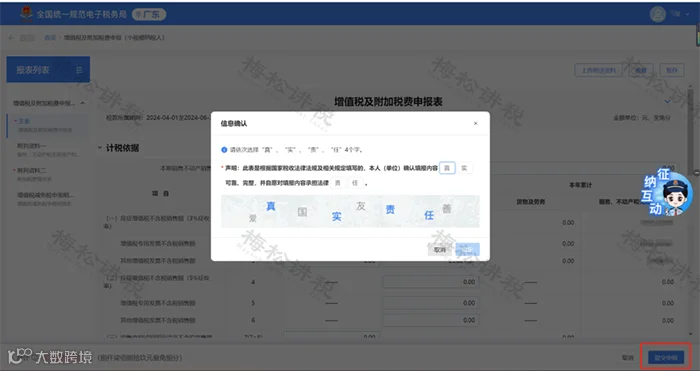Expand the account dropdown arrow in header
Screen dimensions: 700x371
click(x=688, y=15)
